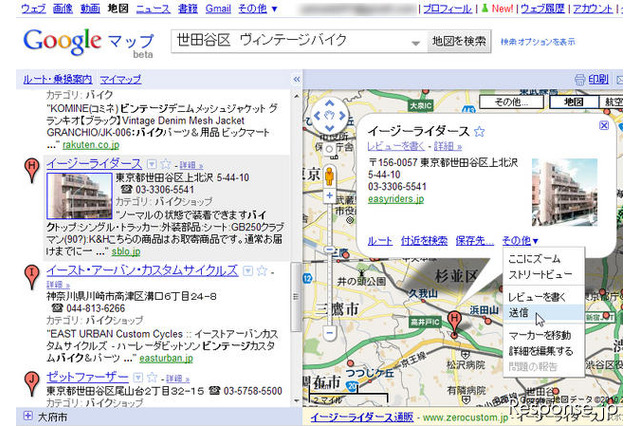640x426 pixels.
Task: Select the Street View pegman icon
Action: 329,177
